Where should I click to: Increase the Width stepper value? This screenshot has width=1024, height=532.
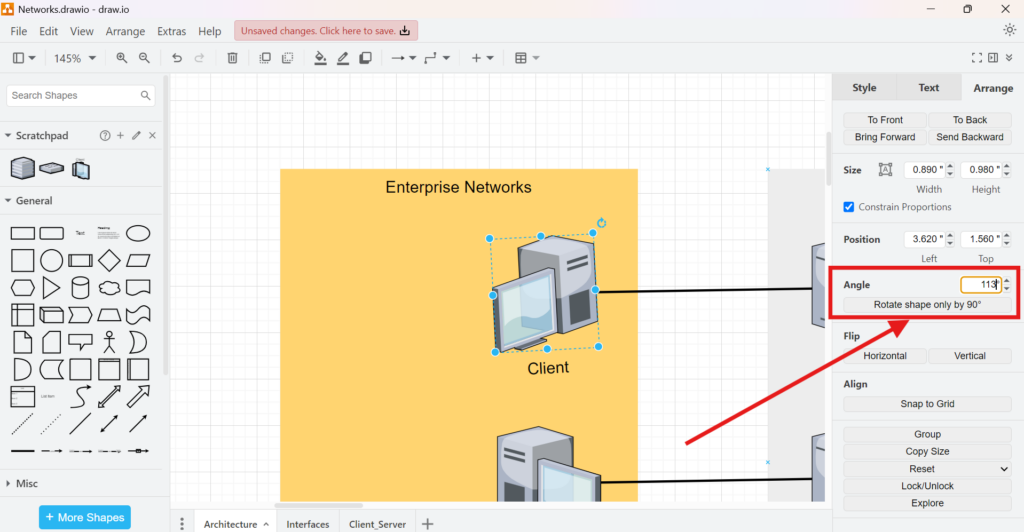point(950,166)
